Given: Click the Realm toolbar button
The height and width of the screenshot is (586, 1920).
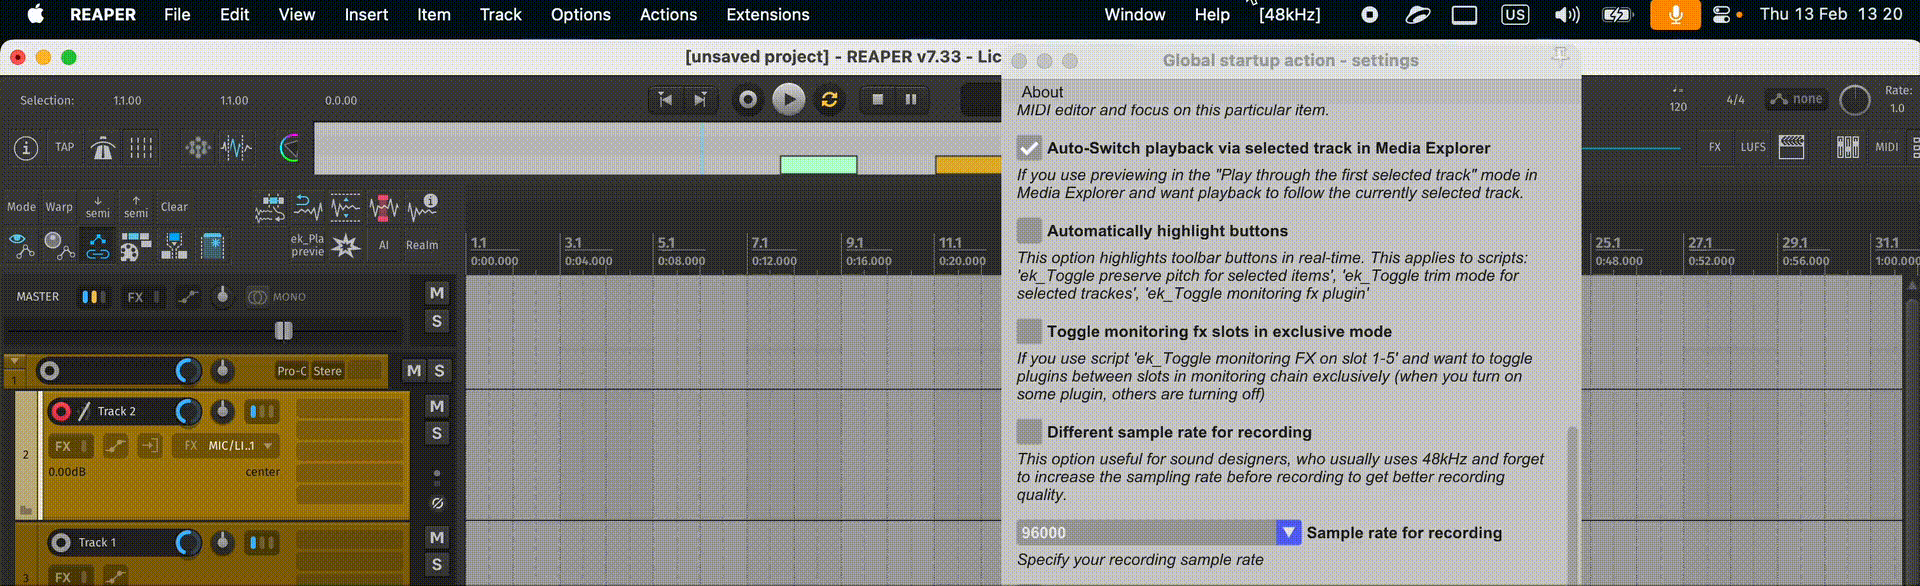Looking at the screenshot, I should (x=422, y=245).
